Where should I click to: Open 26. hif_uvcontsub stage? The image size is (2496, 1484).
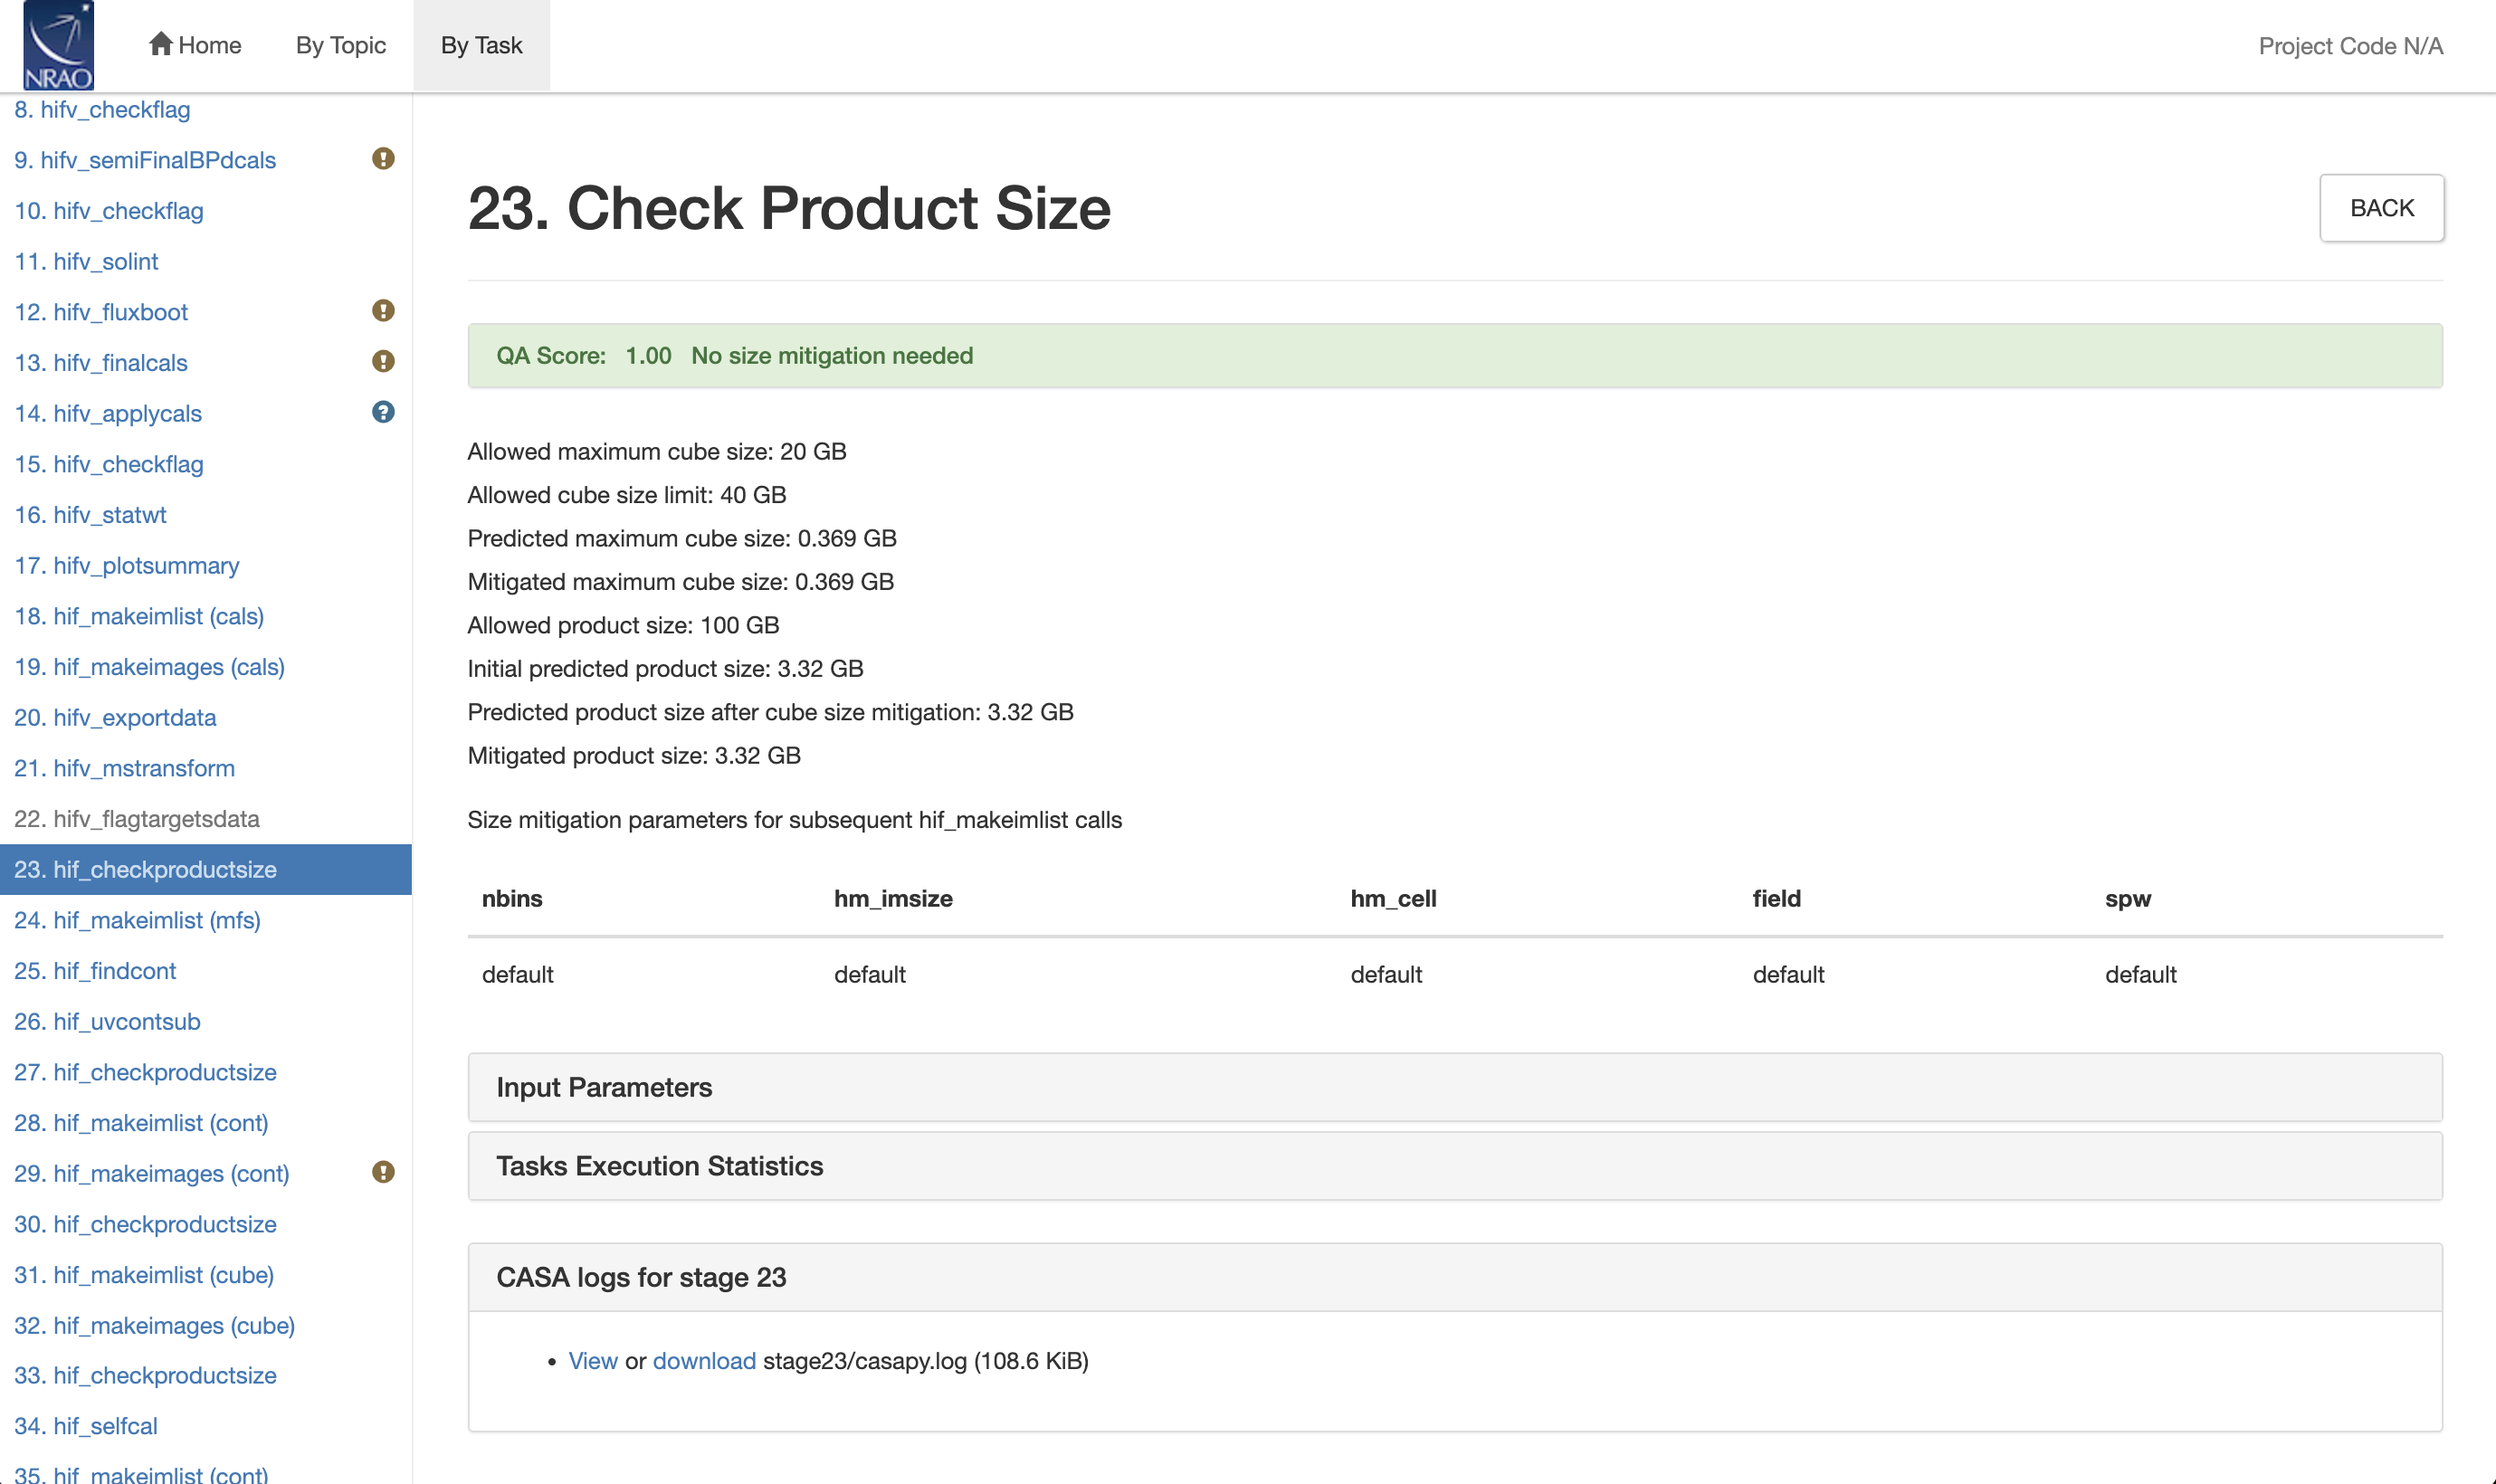tap(107, 1022)
